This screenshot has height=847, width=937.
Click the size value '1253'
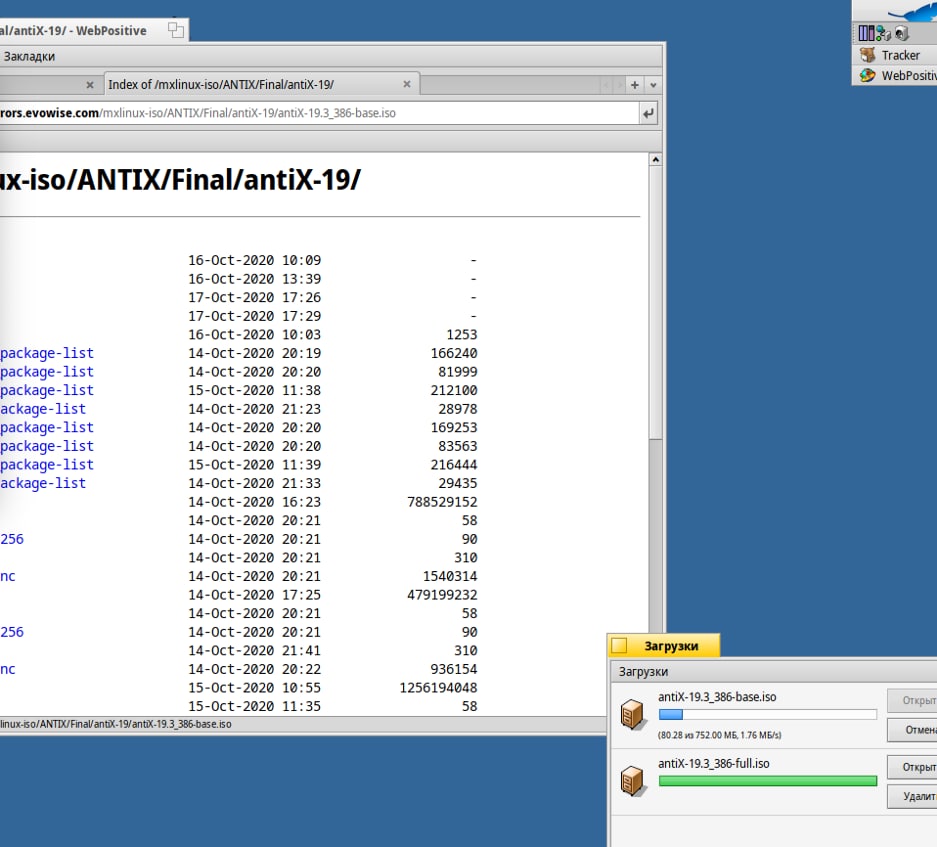click(x=462, y=335)
